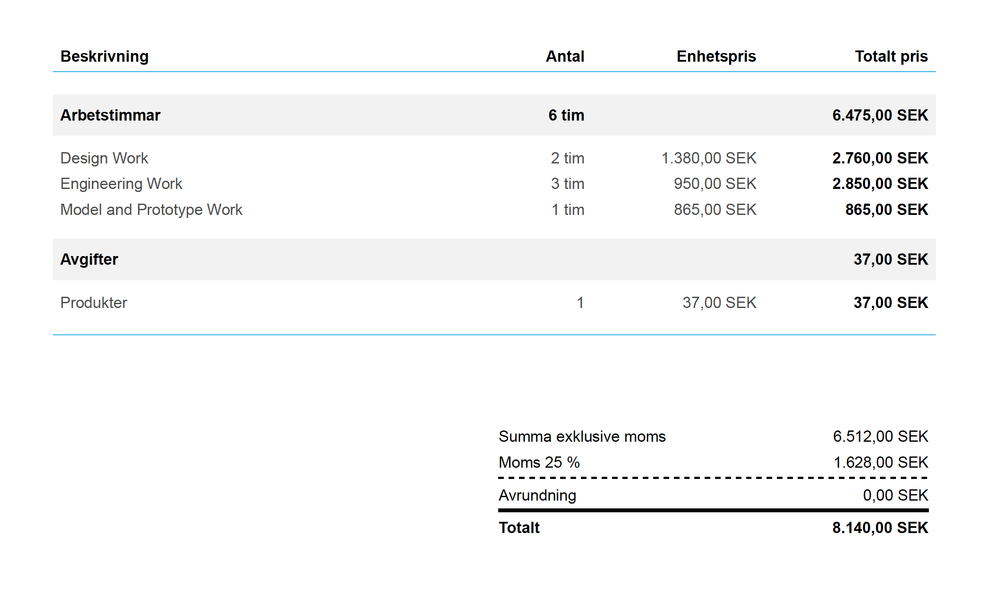
Task: Click the 2.850,00 SEK total price
Action: (880, 183)
